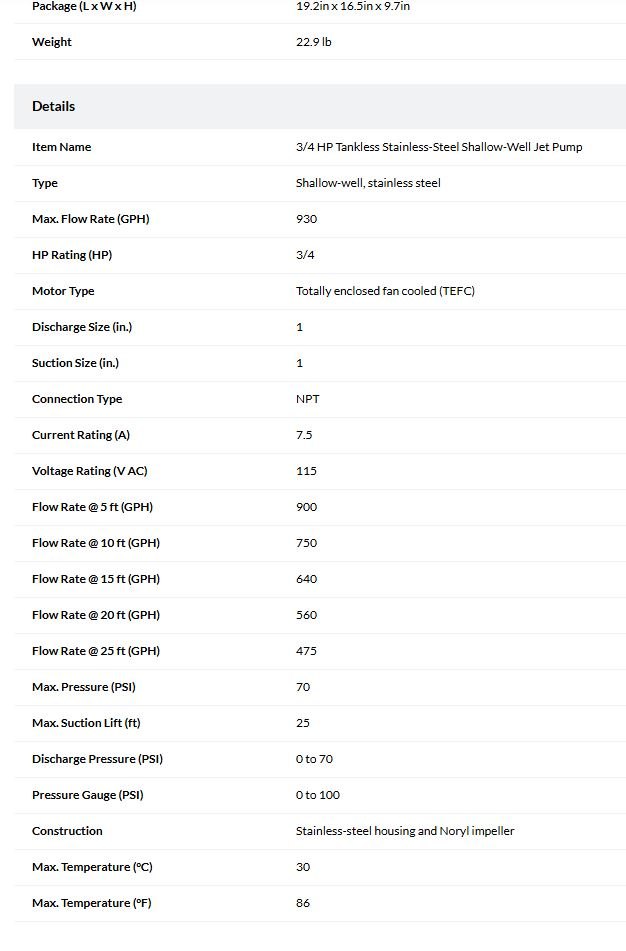
Task: Select the Construction row label
Action: (67, 831)
